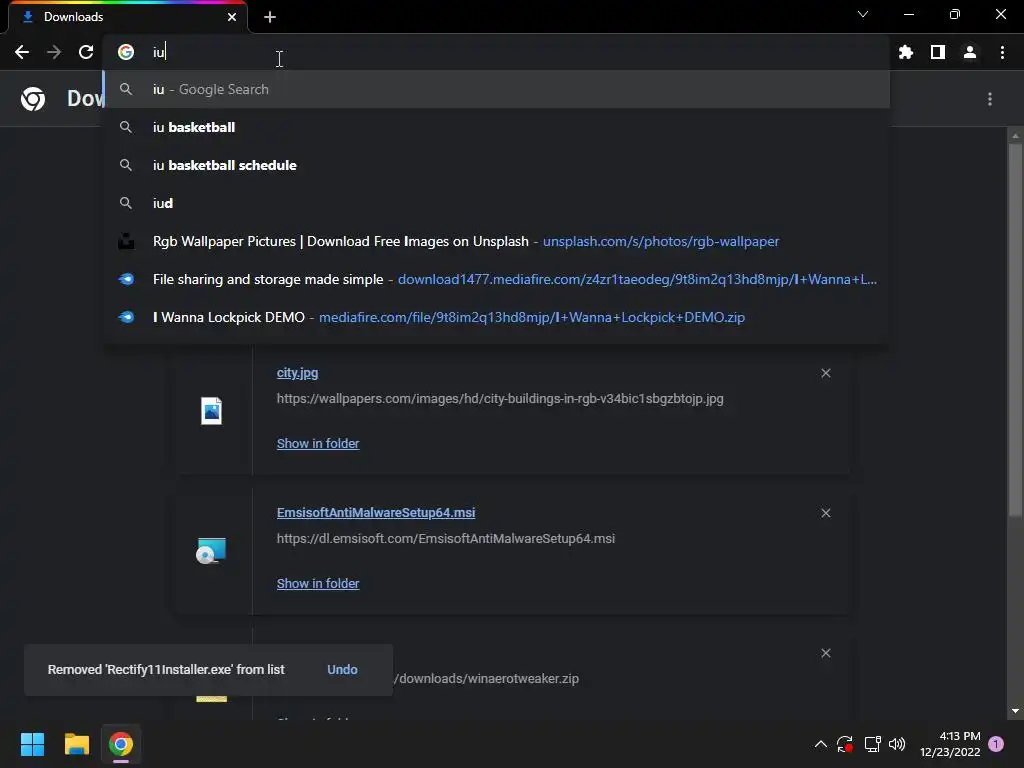Choose the 'iu basketball schedule' suggestion
Viewport: 1024px width, 768px height.
pyautogui.click(x=497, y=165)
